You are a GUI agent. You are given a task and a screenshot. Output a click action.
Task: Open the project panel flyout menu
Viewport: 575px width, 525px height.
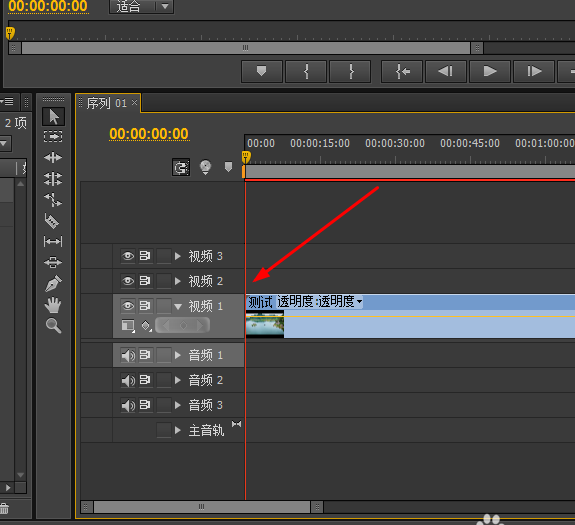click(x=7, y=101)
